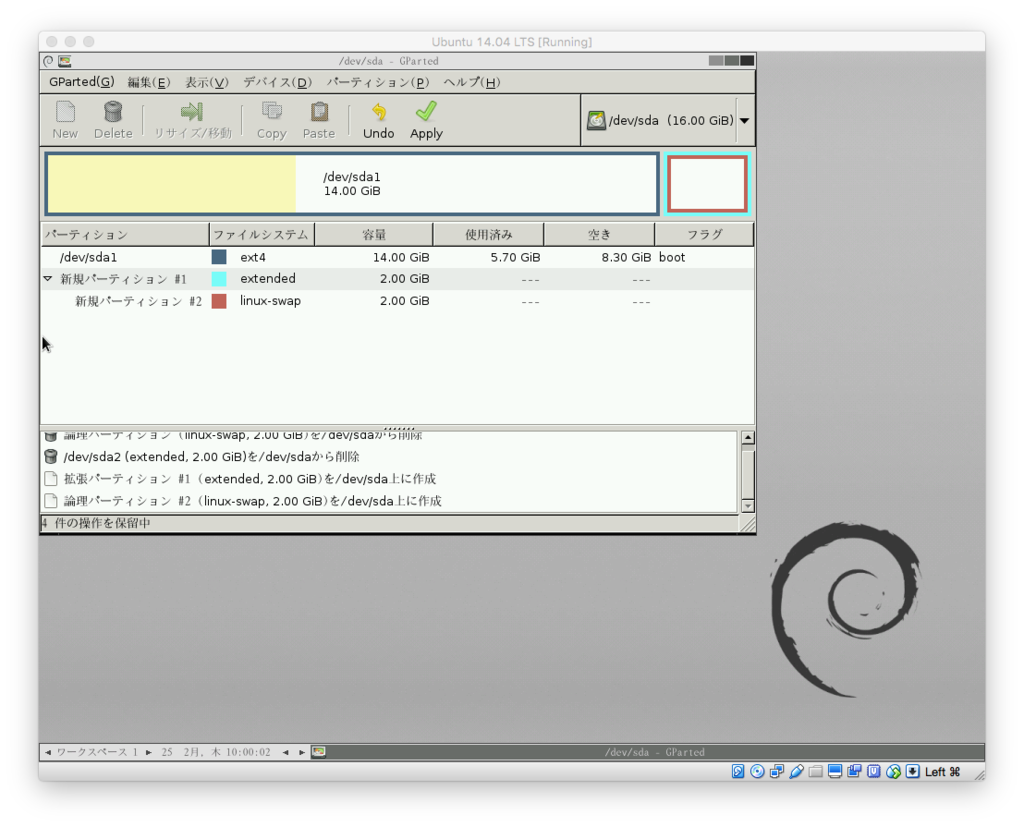The image size is (1024, 827).
Task: Select pending operation deleting /dev/sda2 extended
Action: [390, 457]
